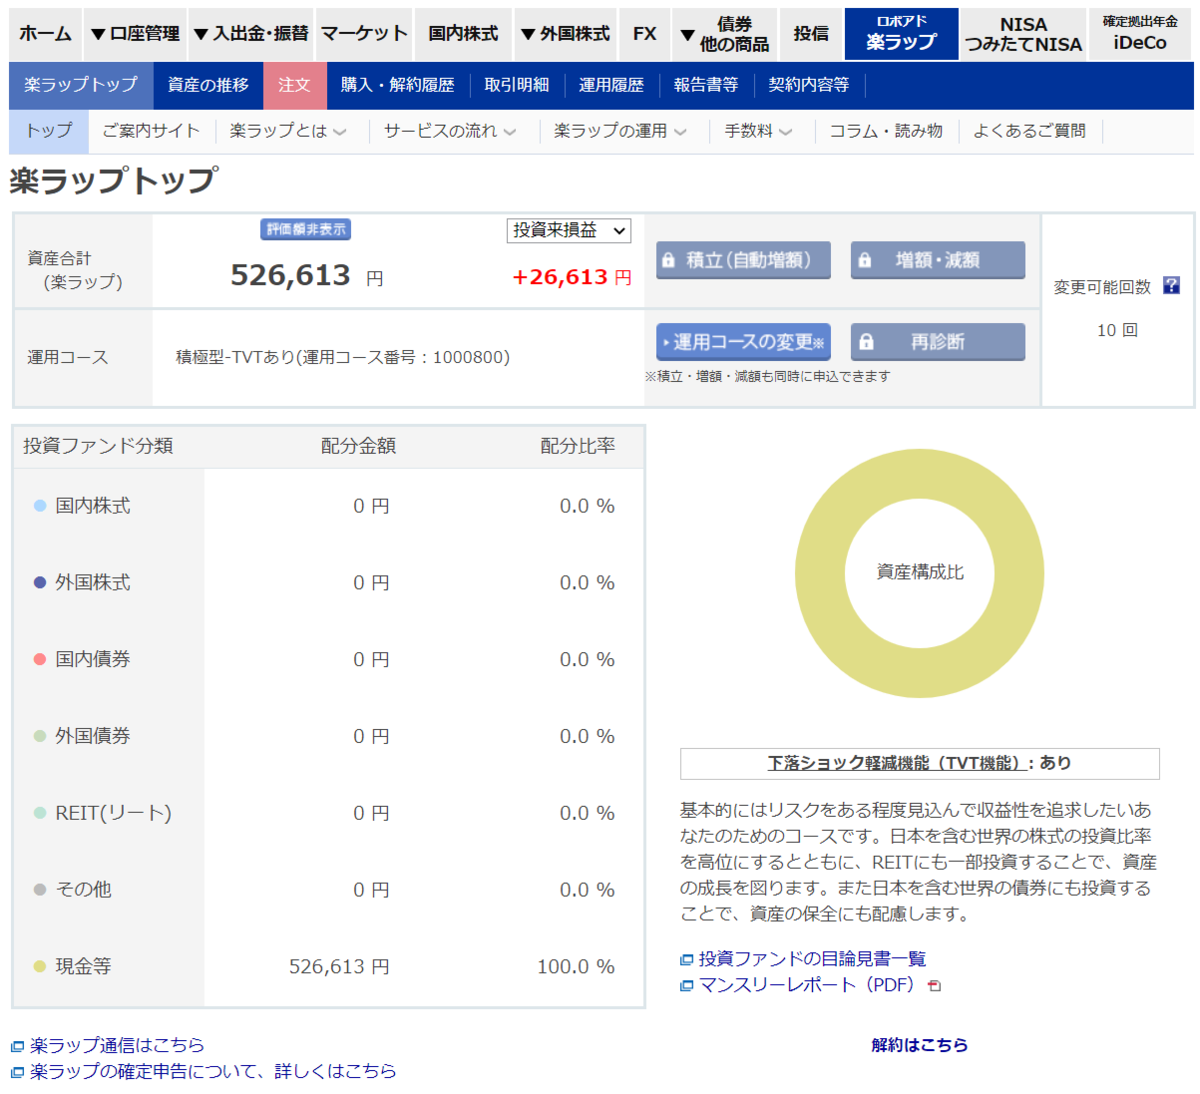Open the 運用履歴 tab
Viewport: 1200px width, 1094px height.
[x=611, y=85]
